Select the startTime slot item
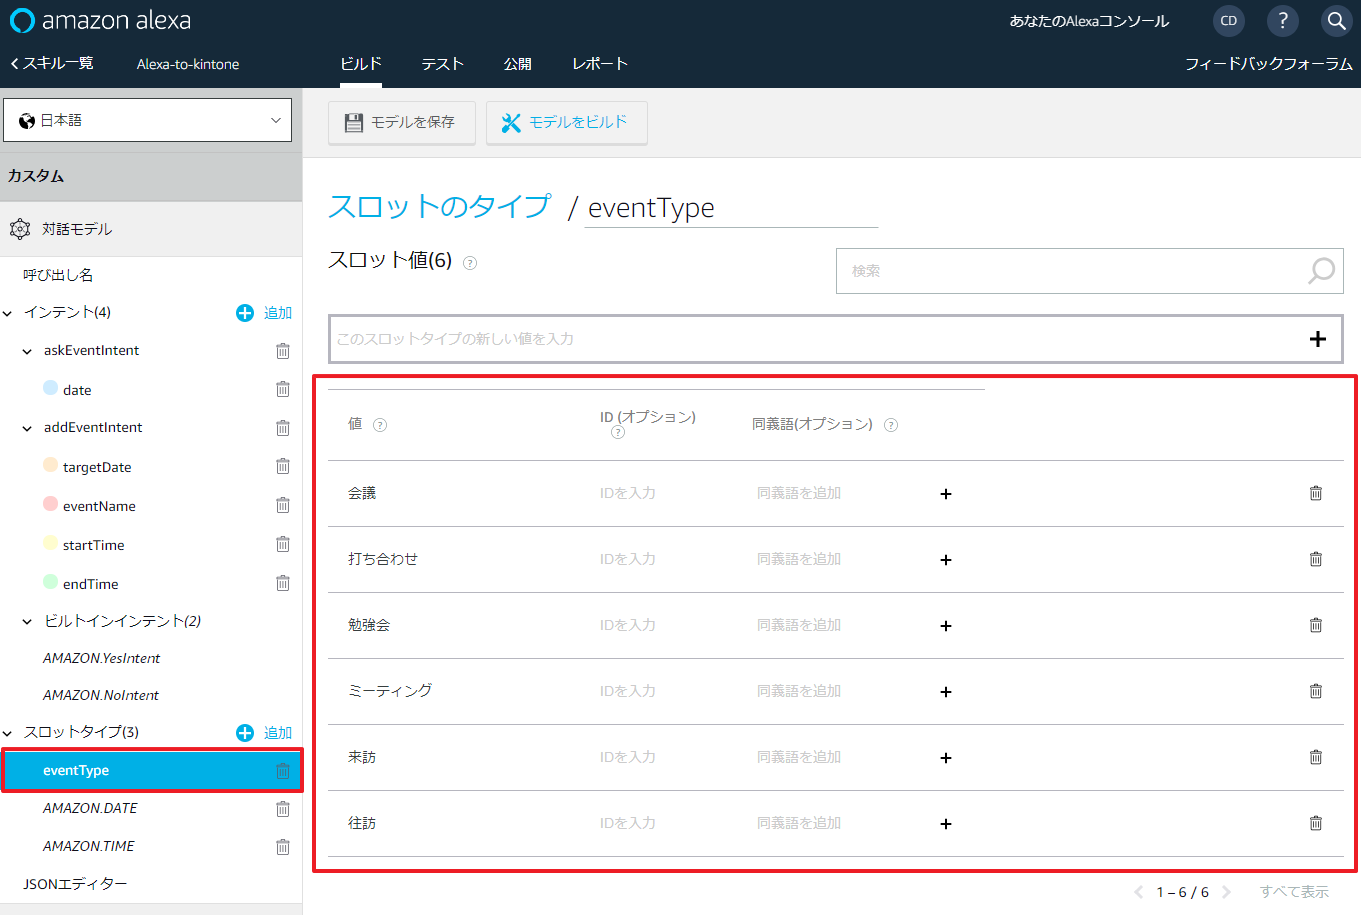 click(94, 545)
